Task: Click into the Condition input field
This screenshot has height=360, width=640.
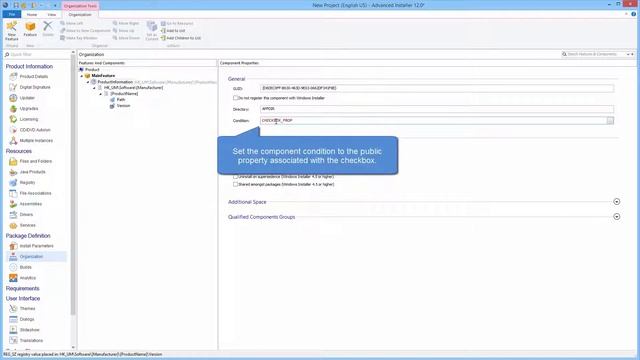Action: point(433,120)
